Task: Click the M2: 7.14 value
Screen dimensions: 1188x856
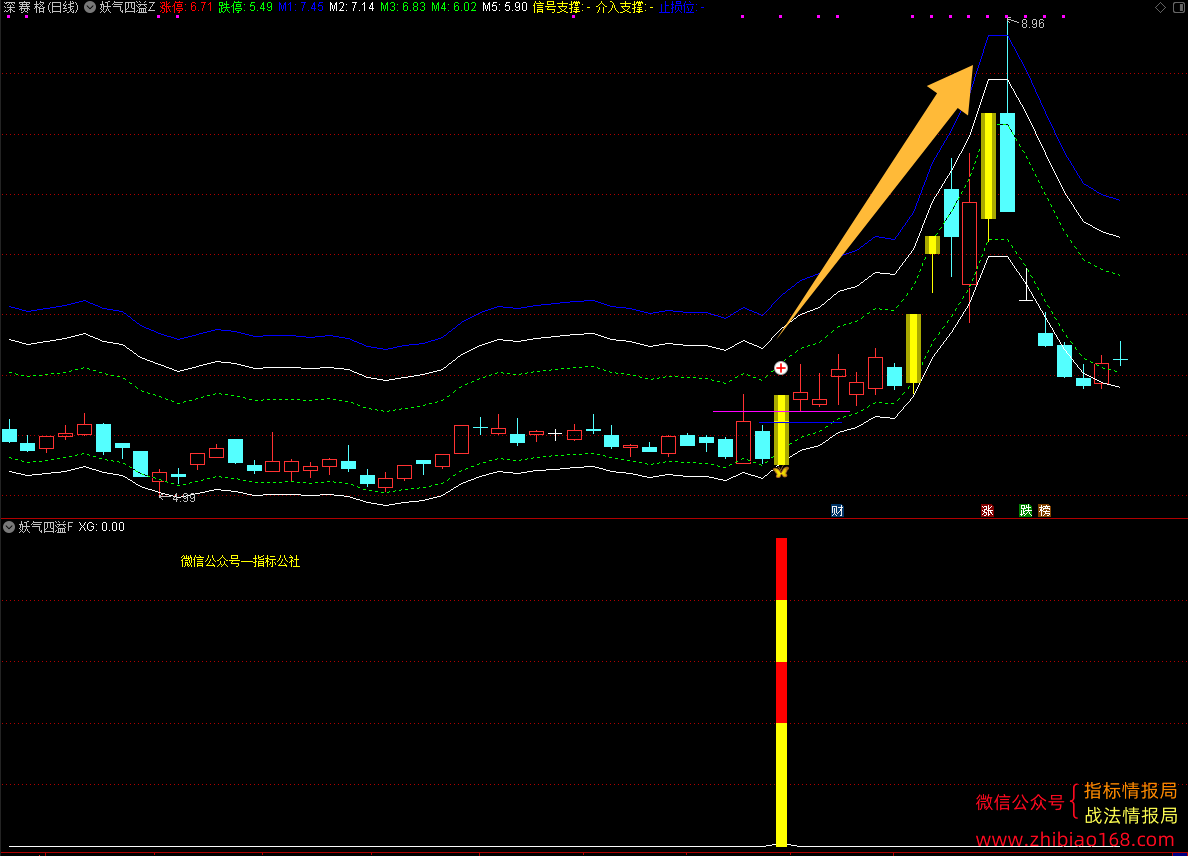Action: point(352,8)
